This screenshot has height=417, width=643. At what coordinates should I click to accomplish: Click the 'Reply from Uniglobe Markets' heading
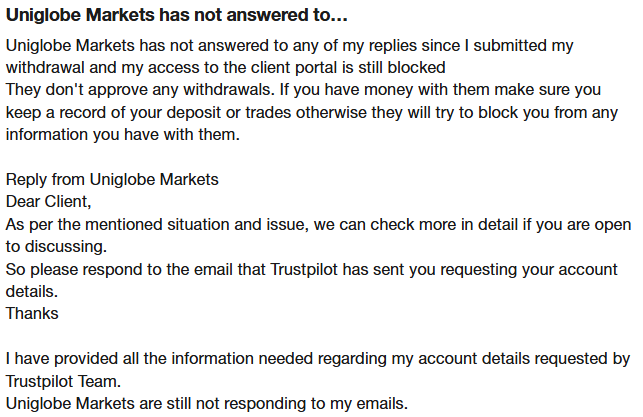112,179
